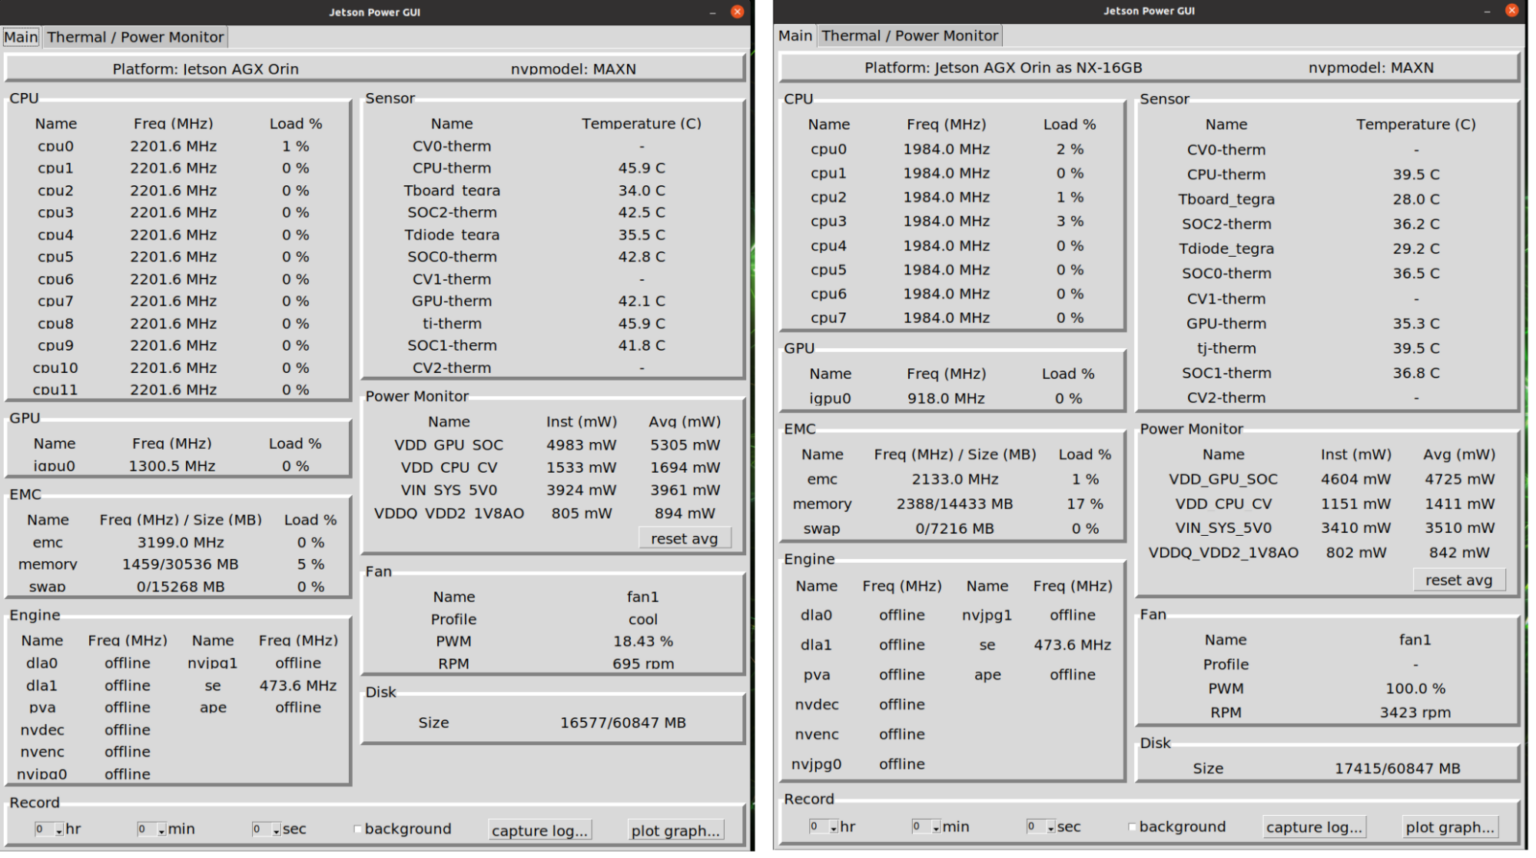Select the Main tab on the AGX Orin window

click(x=21, y=37)
